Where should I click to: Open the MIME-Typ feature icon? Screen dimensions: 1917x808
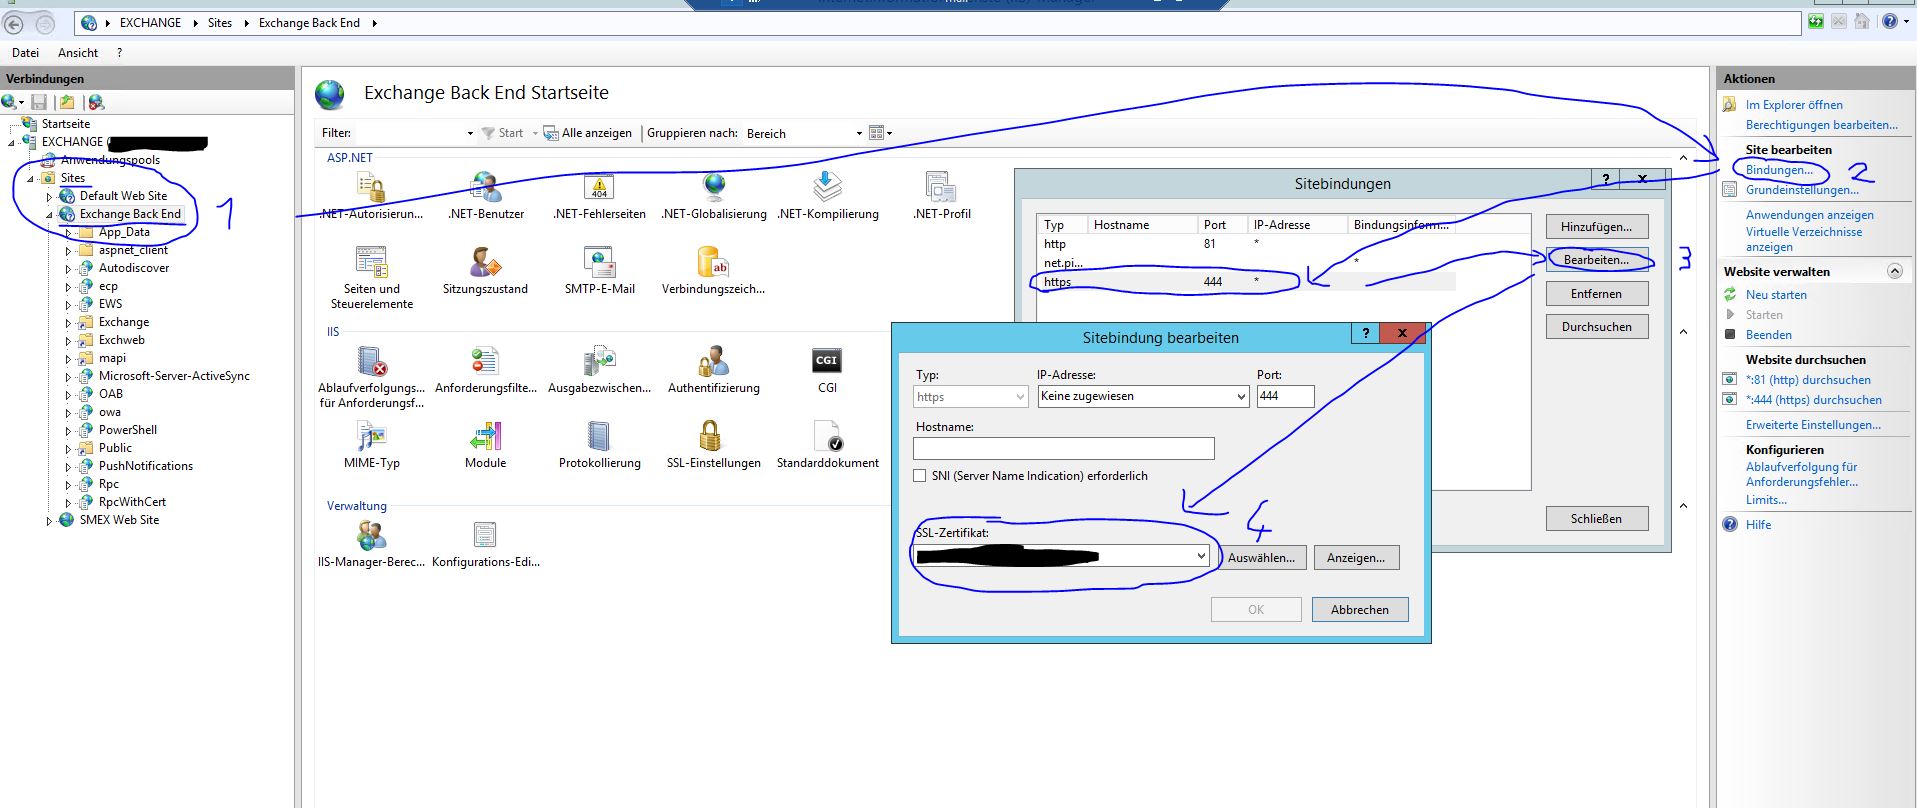pyautogui.click(x=372, y=436)
